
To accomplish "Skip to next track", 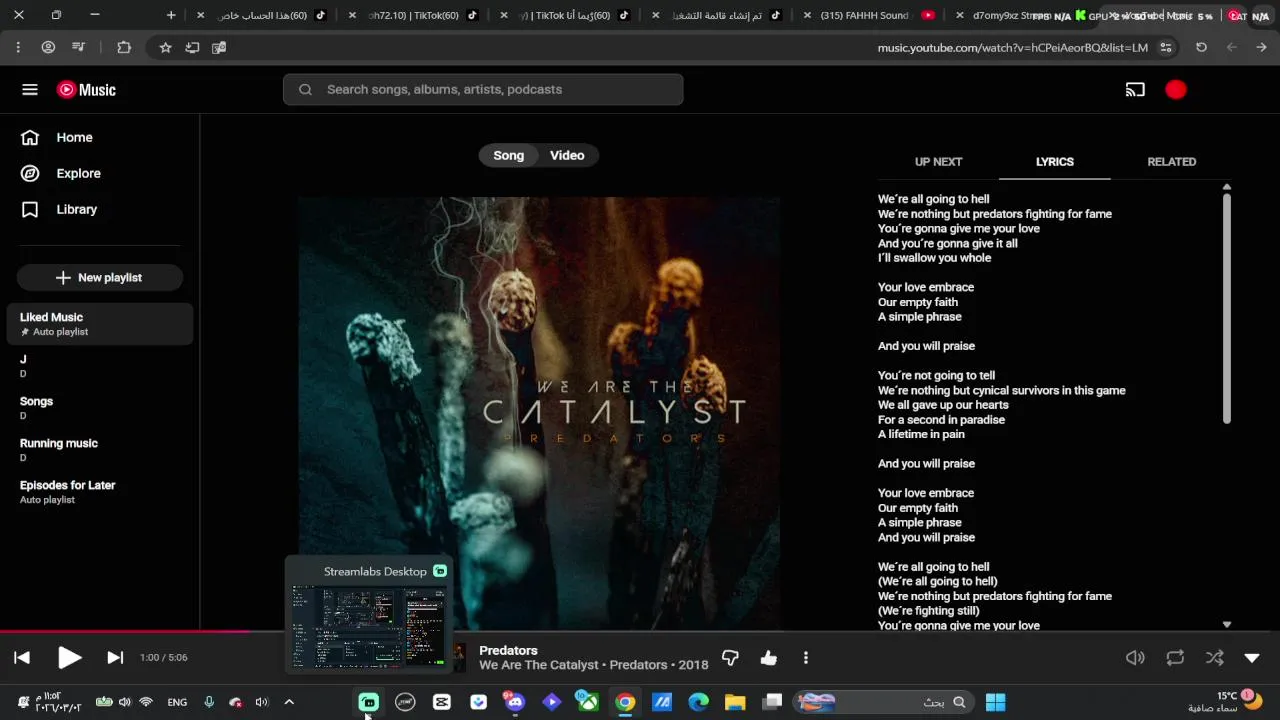I will tap(115, 658).
